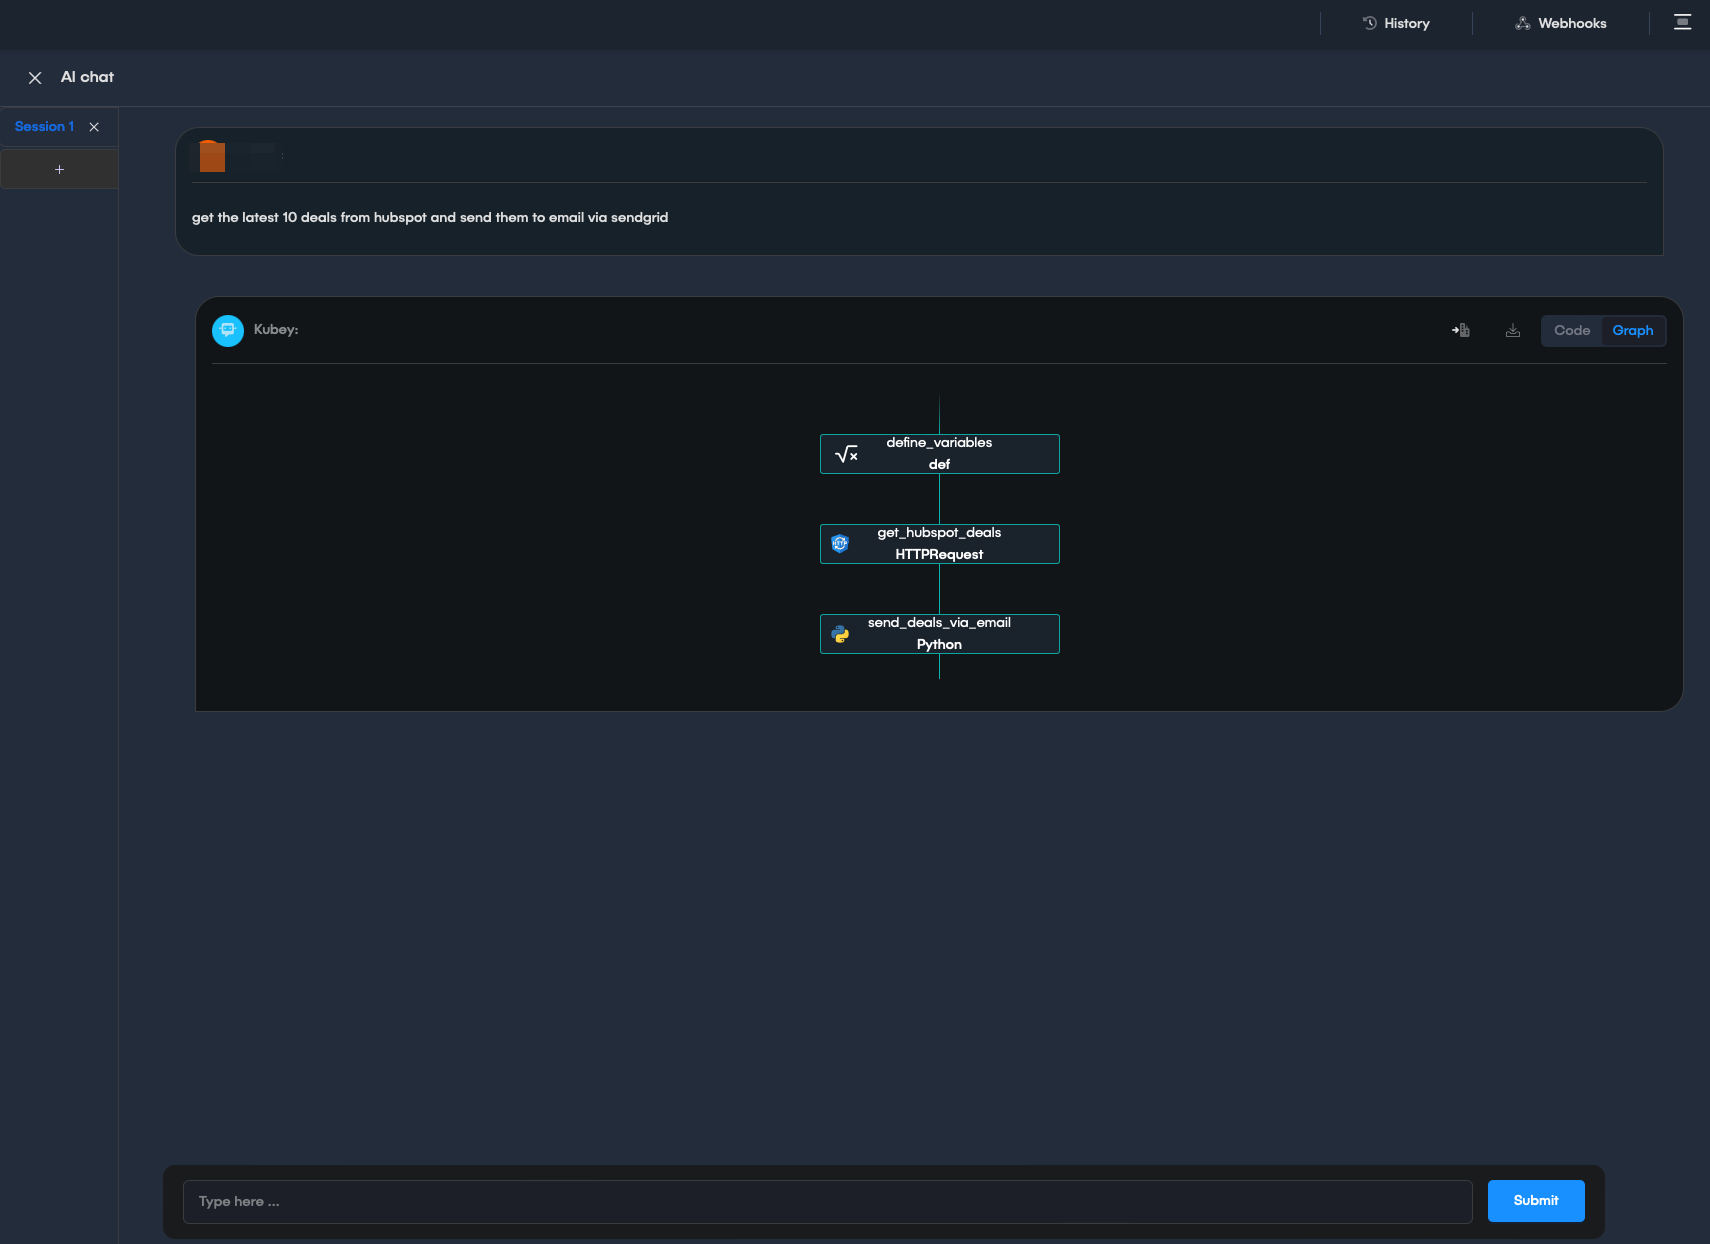Select the Session 1 tab
This screenshot has width=1710, height=1244.
[44, 127]
